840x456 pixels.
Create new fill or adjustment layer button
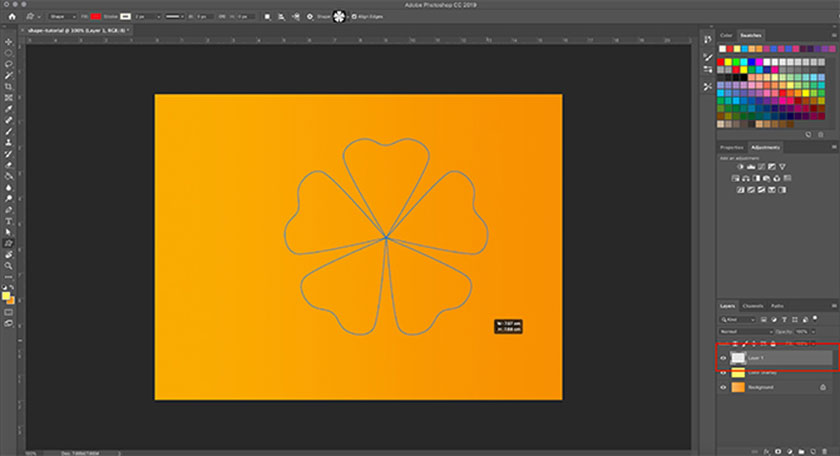point(790,452)
